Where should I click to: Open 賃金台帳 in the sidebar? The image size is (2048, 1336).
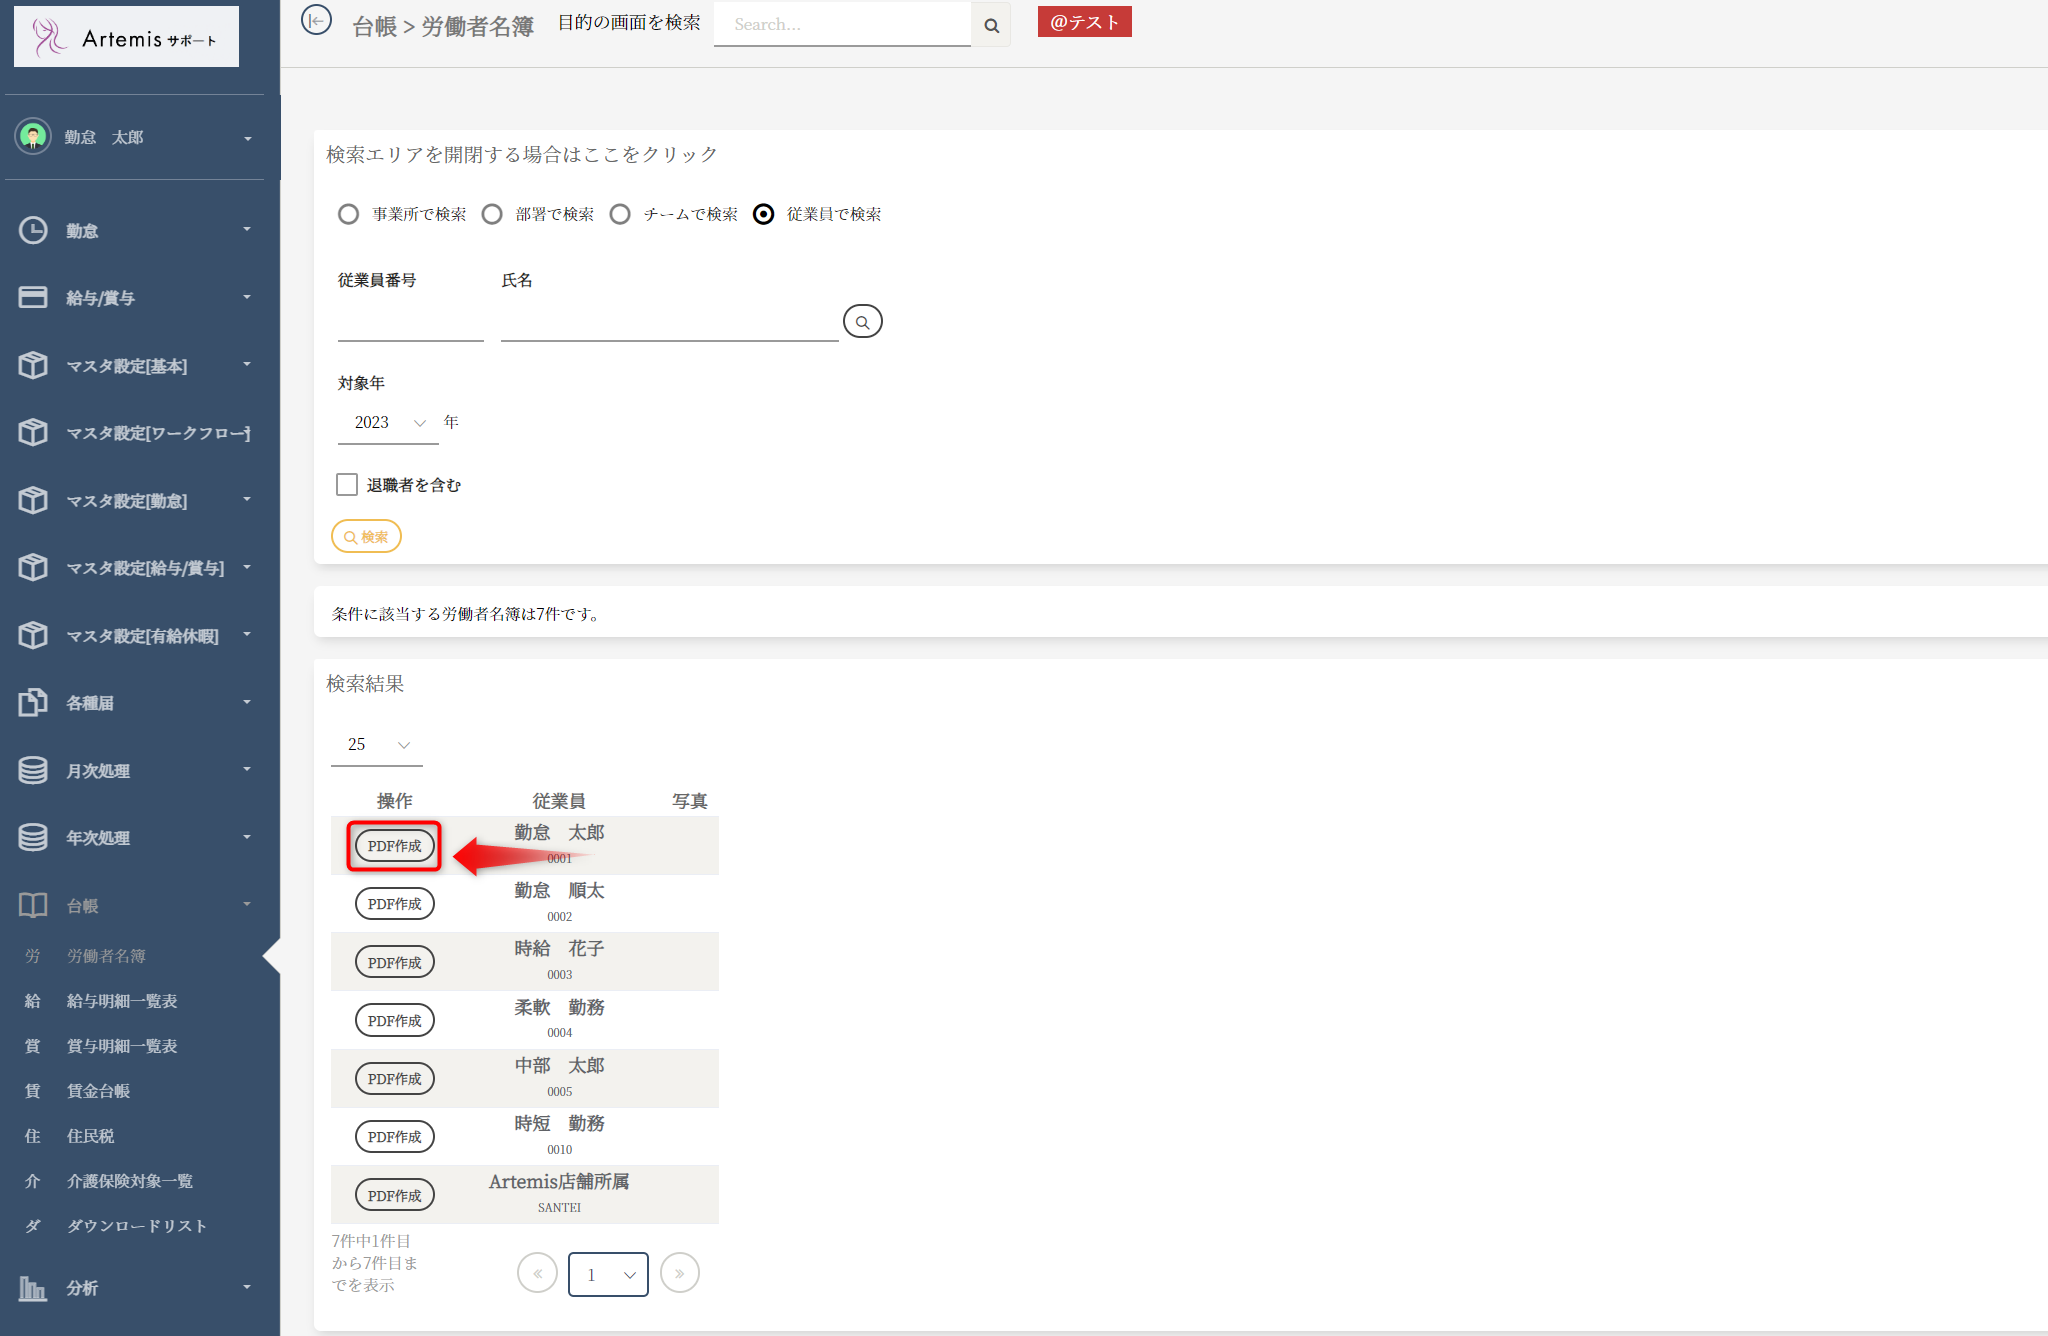[98, 1091]
